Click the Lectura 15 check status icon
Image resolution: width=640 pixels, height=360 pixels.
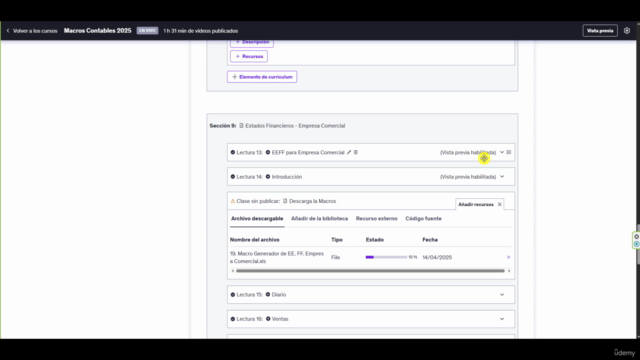233,294
